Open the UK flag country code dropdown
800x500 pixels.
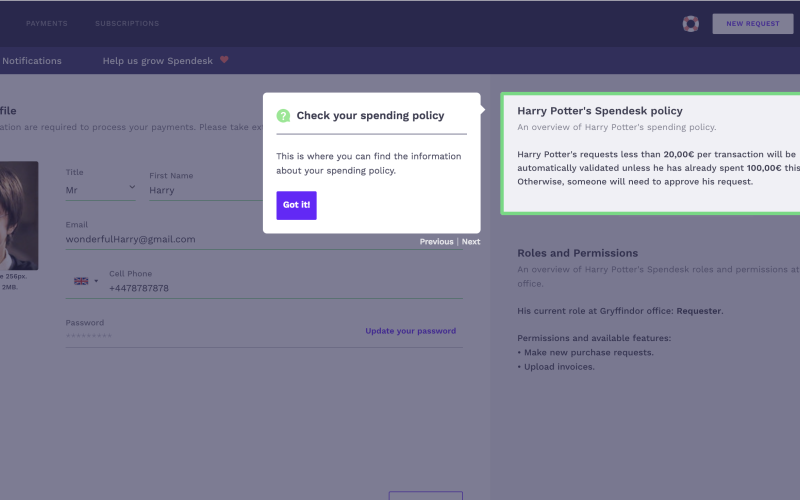tap(86, 281)
